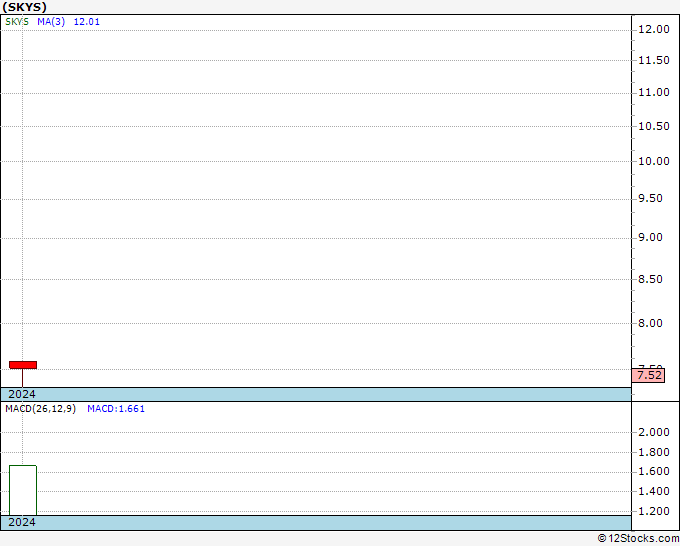Click the 9.00 price axis label

click(650, 238)
